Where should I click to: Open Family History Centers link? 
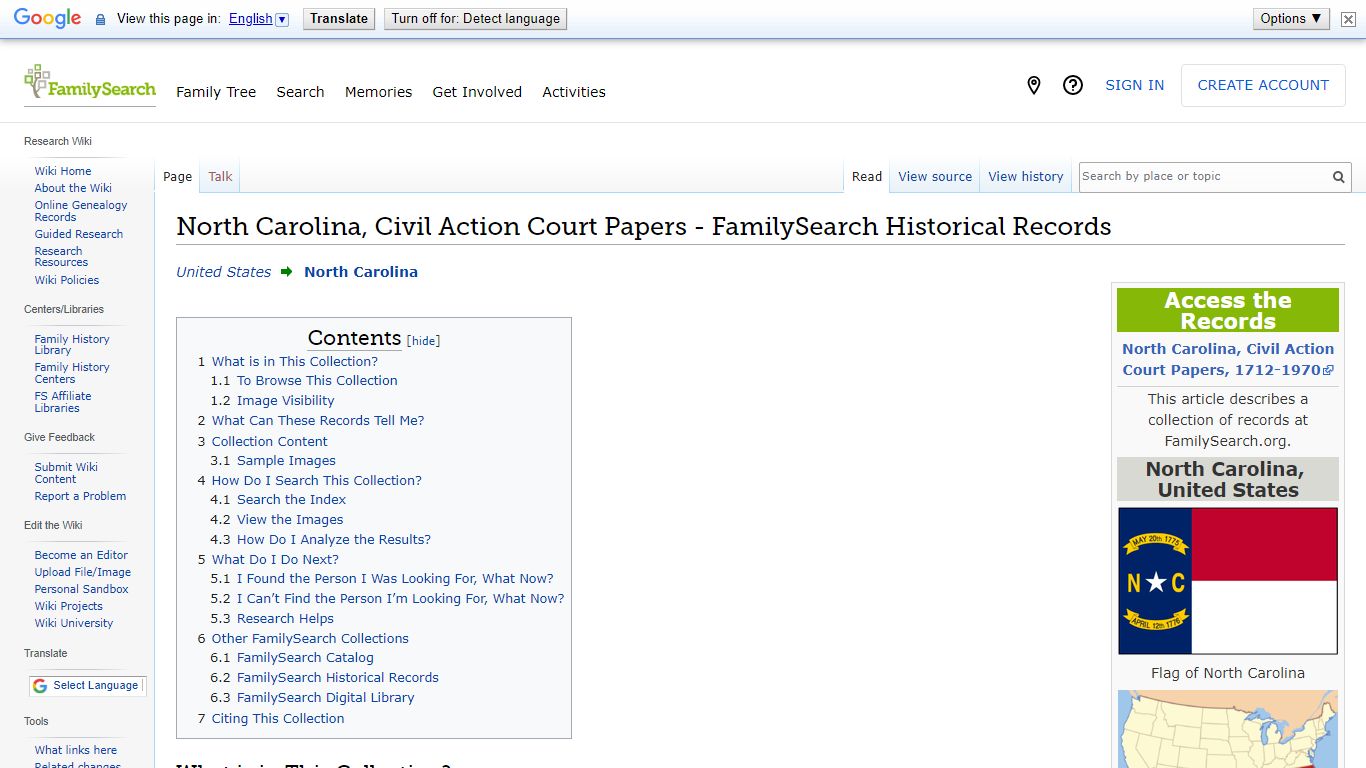tap(72, 373)
